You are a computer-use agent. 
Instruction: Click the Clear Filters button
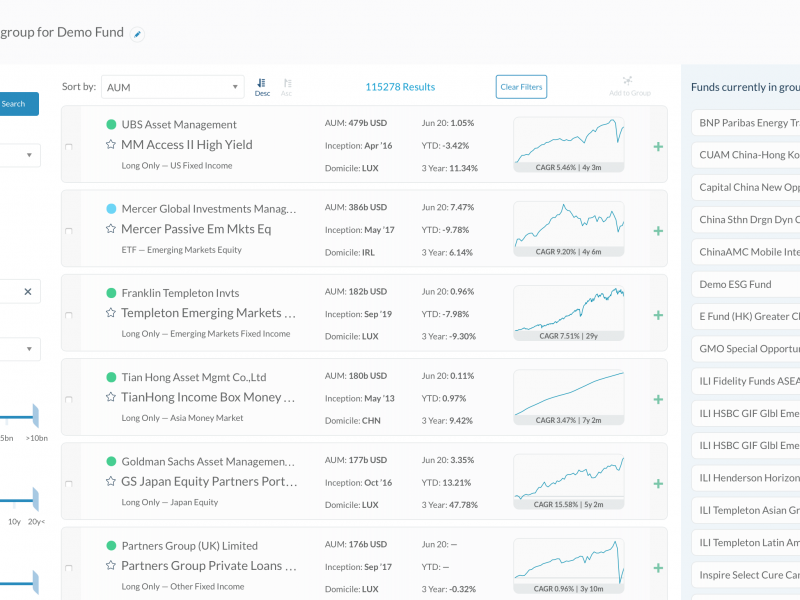point(521,87)
